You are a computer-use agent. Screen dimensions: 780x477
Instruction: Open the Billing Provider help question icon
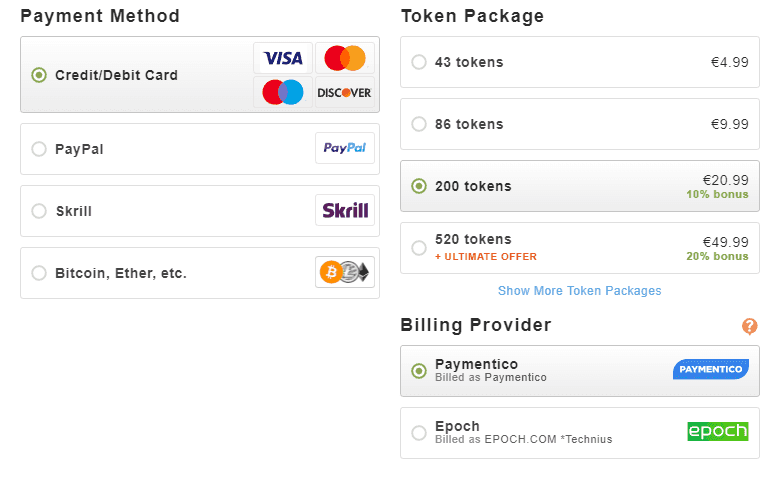click(x=750, y=326)
